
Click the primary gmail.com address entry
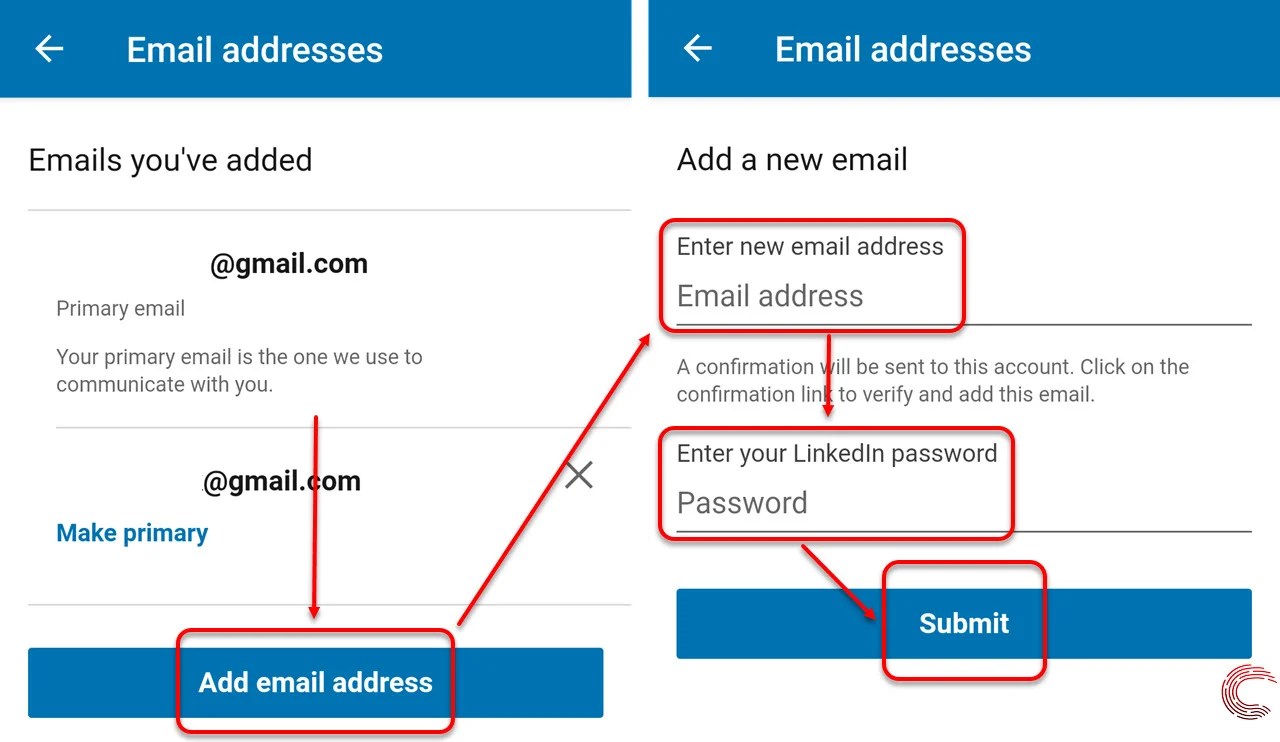click(288, 263)
